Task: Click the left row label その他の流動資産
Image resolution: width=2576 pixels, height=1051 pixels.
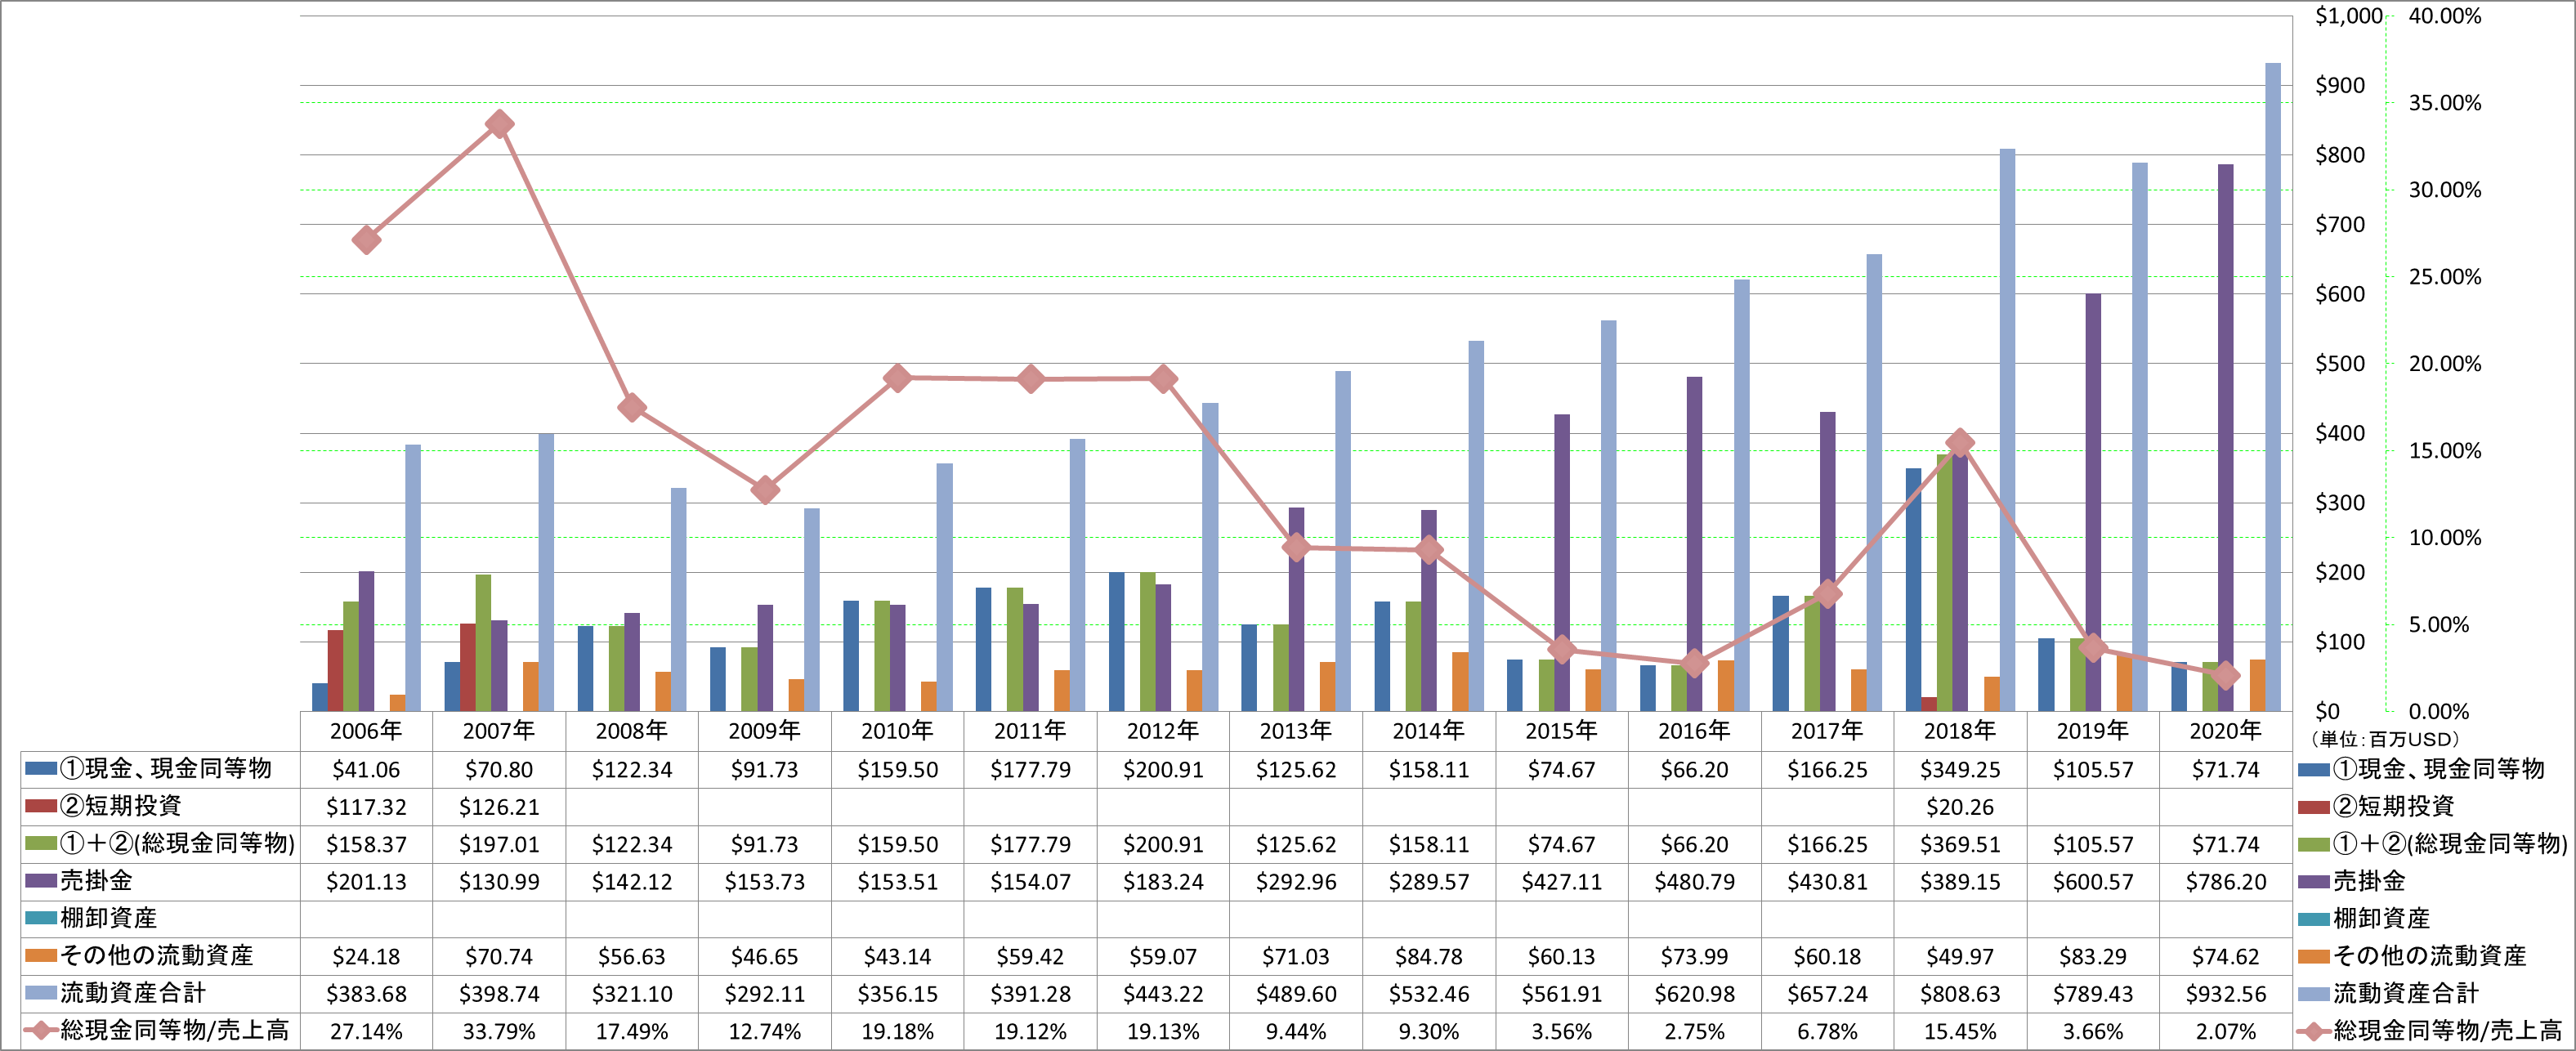Action: tap(157, 956)
